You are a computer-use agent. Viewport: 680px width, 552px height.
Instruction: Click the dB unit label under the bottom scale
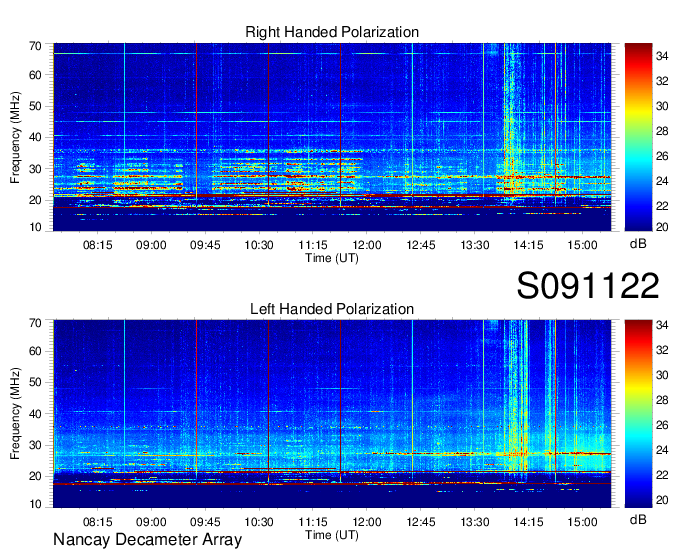coord(638,519)
